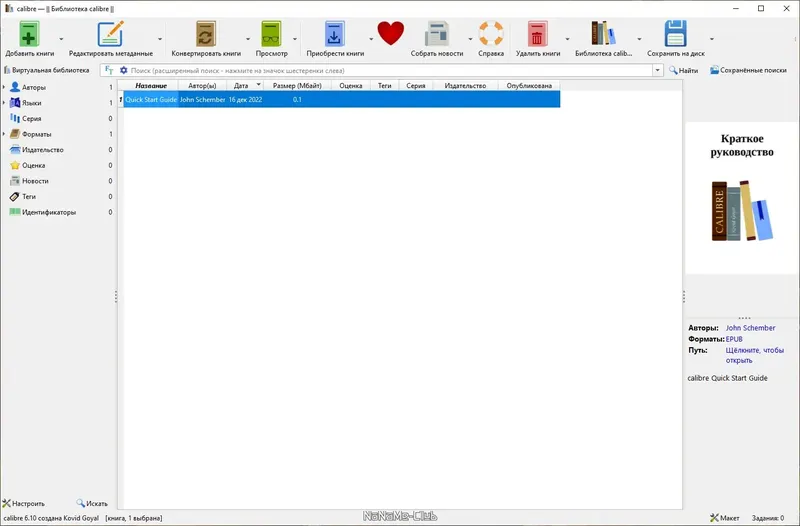Image resolution: width=800 pixels, height=526 pixels.
Task: Click the Собрать новости (Fetch news) icon
Action: click(x=437, y=34)
